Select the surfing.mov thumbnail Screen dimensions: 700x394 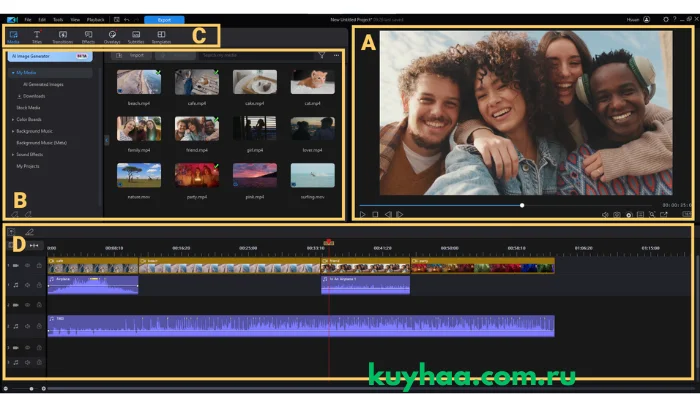pos(312,175)
